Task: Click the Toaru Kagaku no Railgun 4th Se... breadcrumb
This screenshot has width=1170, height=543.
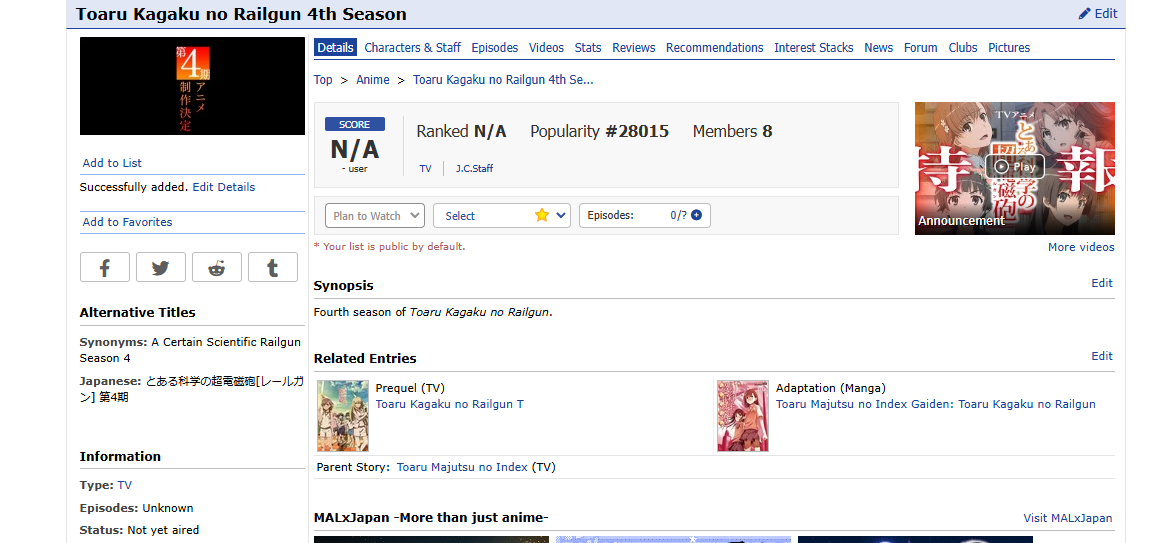Action: [504, 80]
